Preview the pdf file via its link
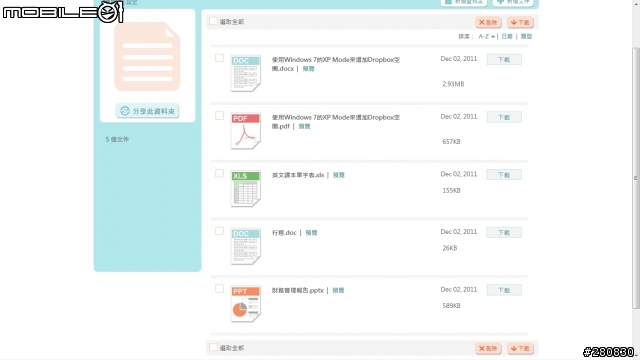Screen dimensions: 640x360 (x=304, y=127)
